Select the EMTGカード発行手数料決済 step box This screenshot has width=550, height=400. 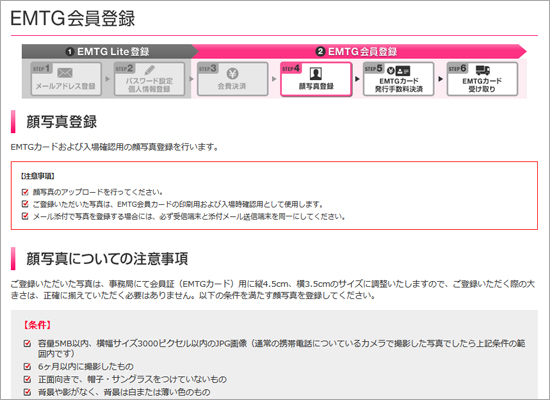pyautogui.click(x=398, y=79)
